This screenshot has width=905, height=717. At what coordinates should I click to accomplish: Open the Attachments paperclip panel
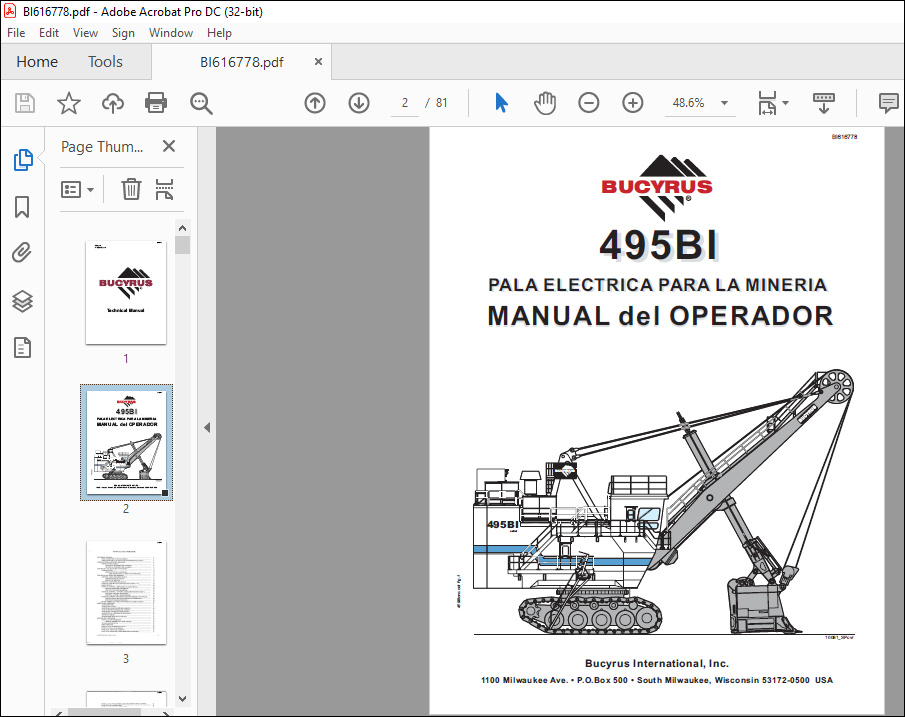click(22, 253)
